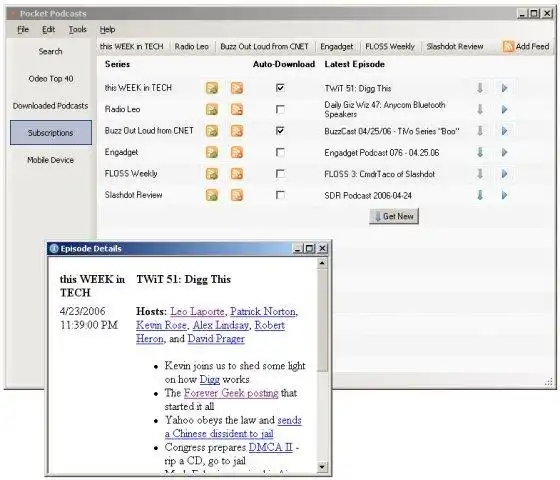The width and height of the screenshot is (560, 480).
Task: Open the Tools menu
Action: pyautogui.click(x=78, y=30)
